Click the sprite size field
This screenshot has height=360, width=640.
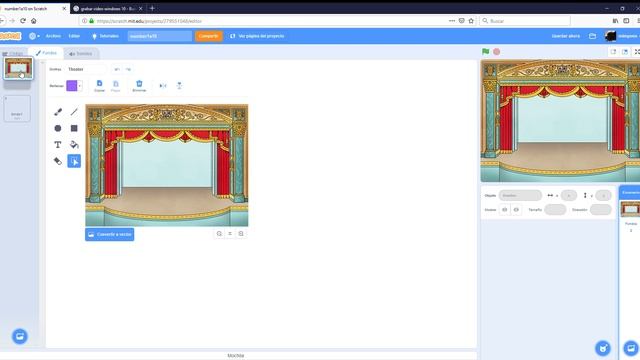[x=555, y=209]
